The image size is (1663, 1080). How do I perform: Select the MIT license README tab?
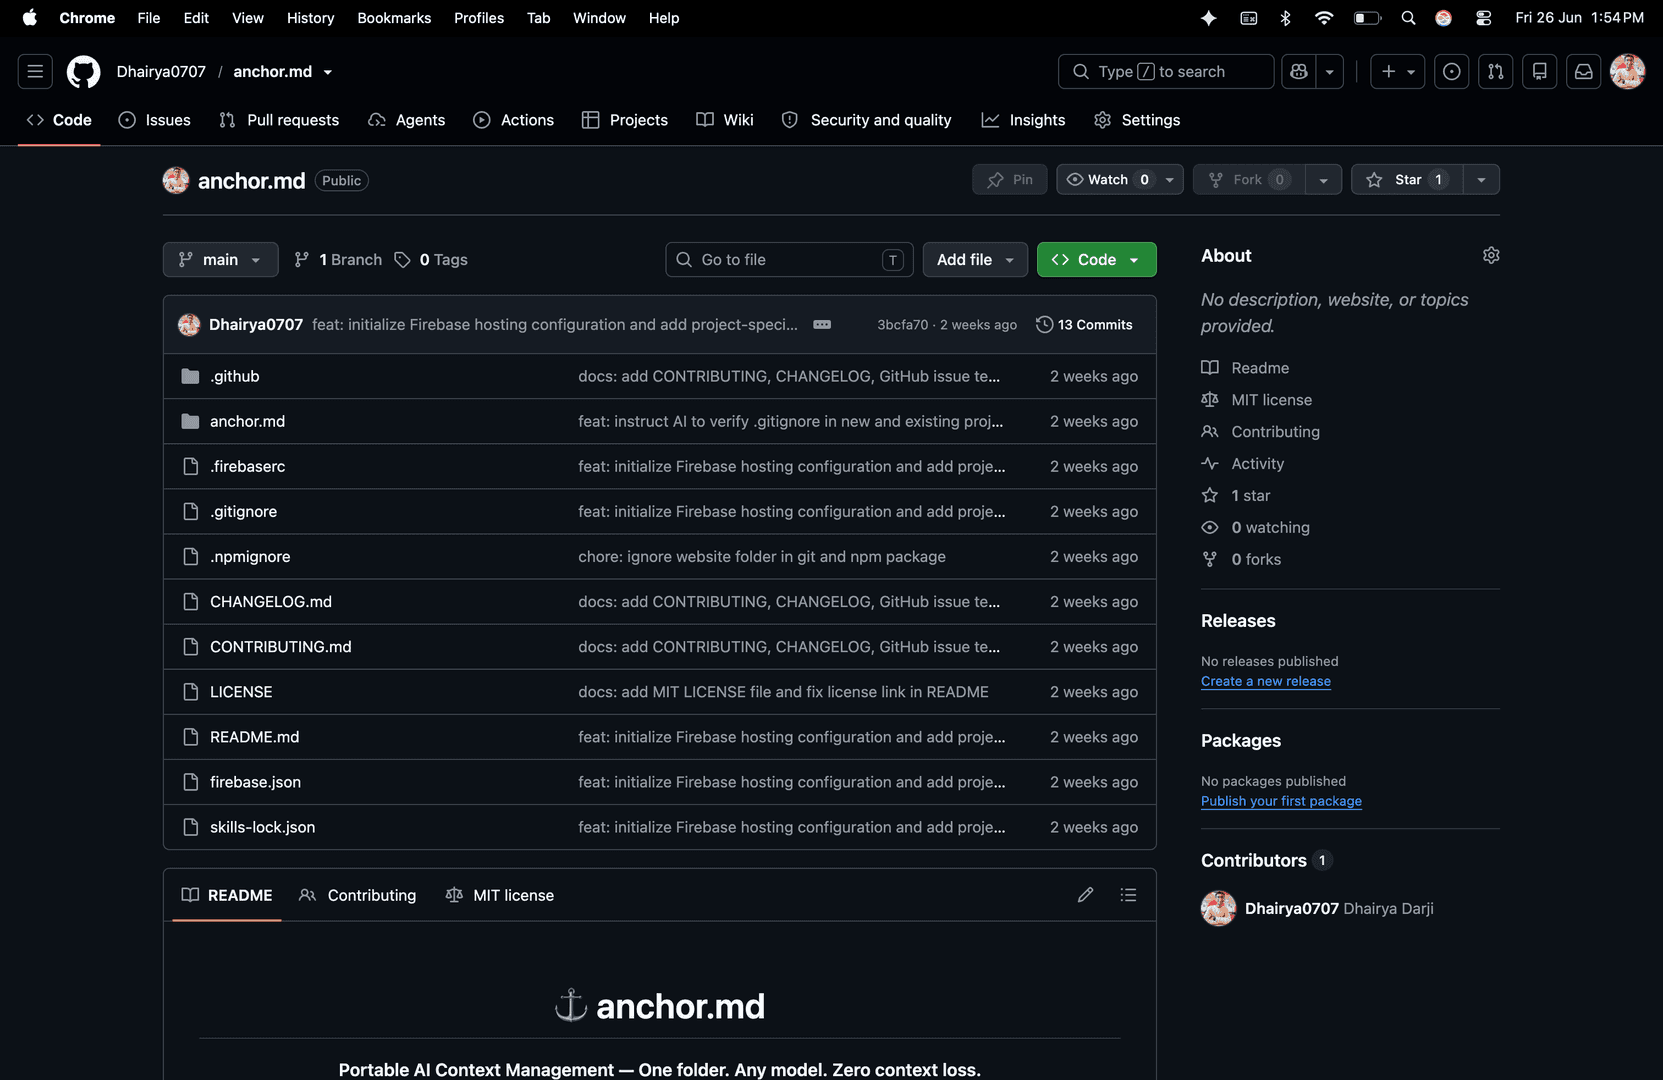pos(499,895)
